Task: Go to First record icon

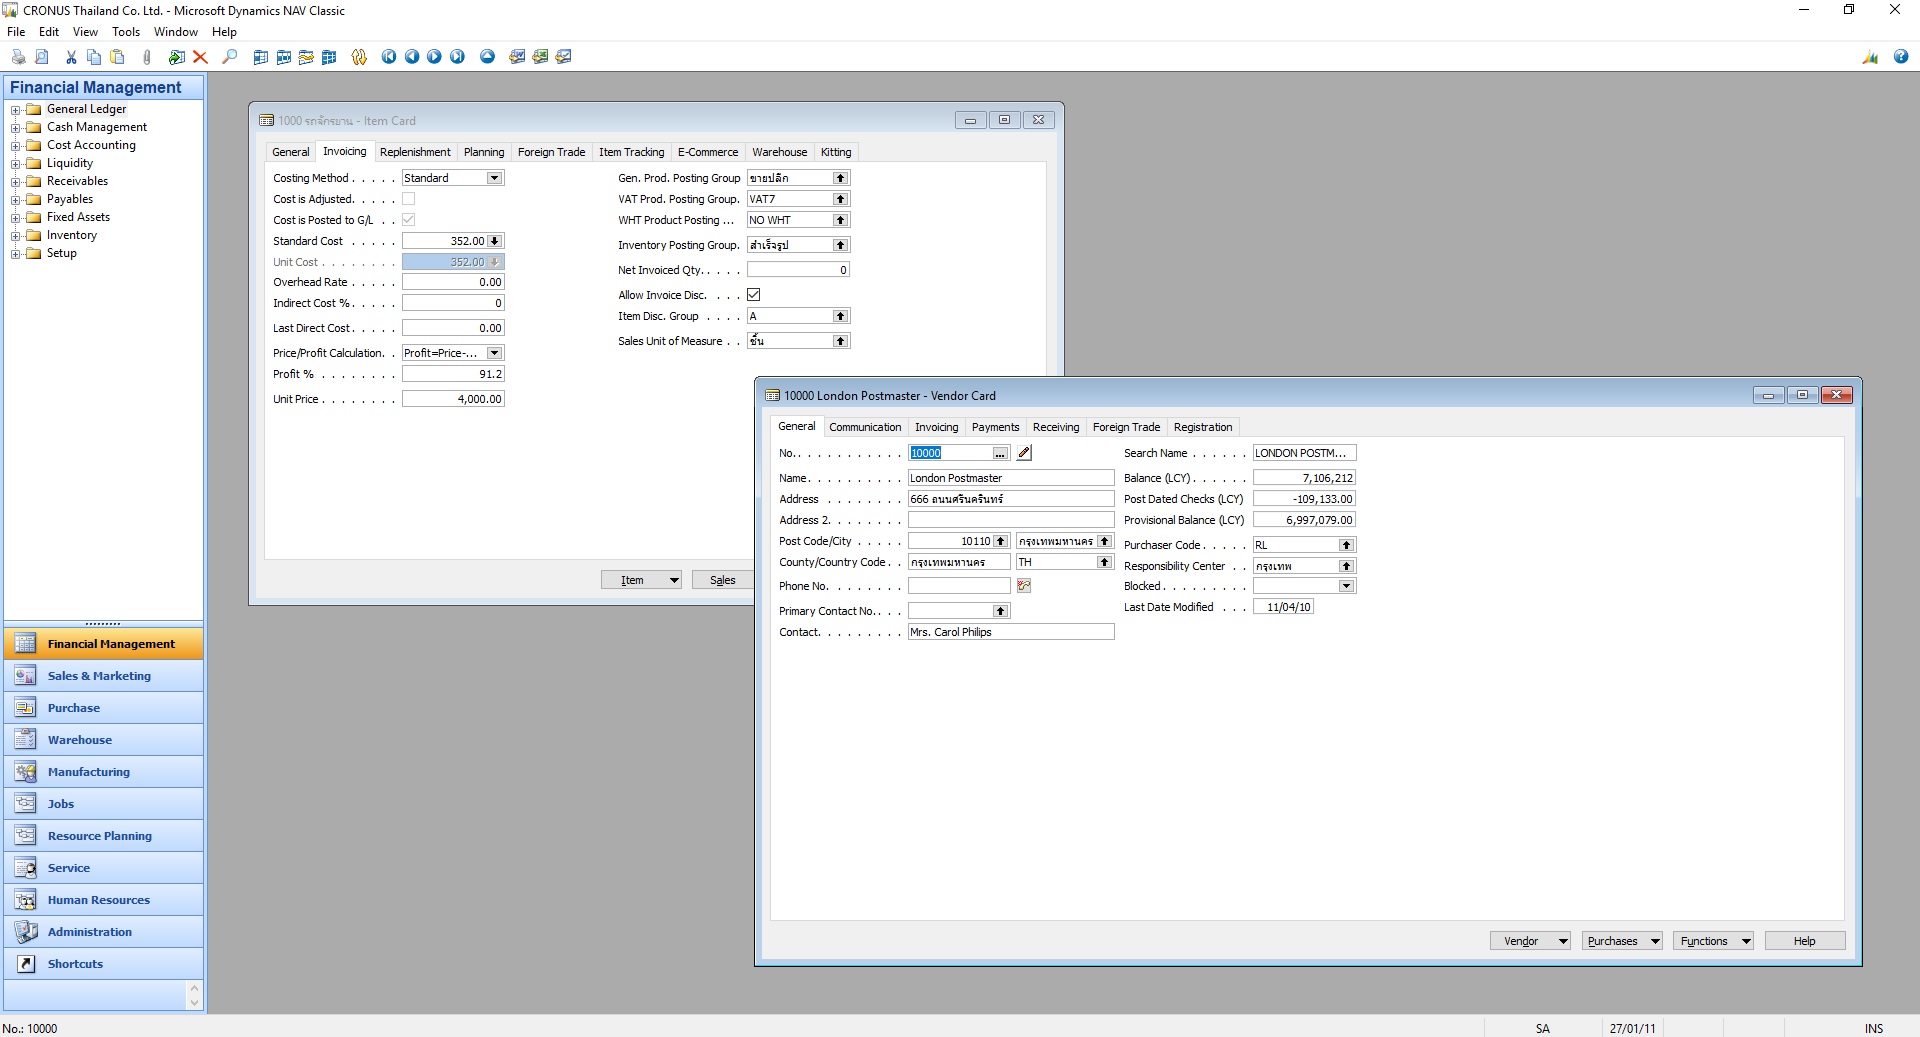Action: point(389,57)
